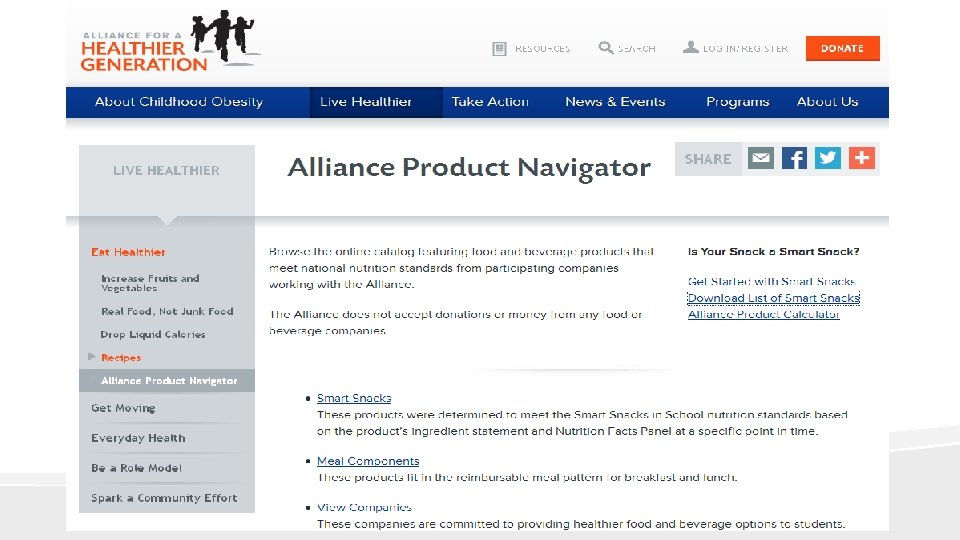This screenshot has width=960, height=540.
Task: Open About Childhood Obesity menu
Action: click(x=179, y=102)
